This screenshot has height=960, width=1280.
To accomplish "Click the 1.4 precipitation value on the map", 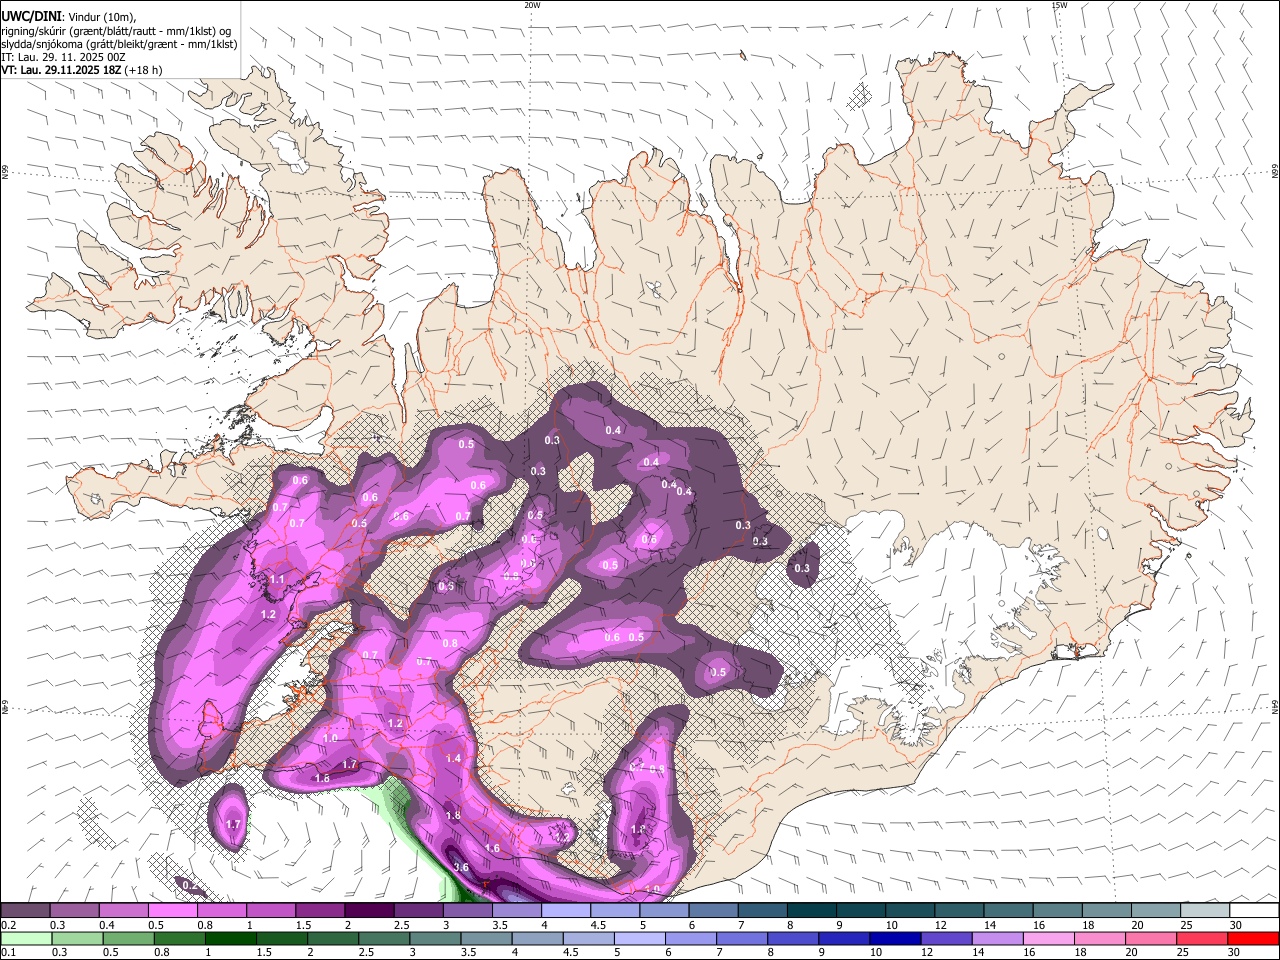I will (454, 758).
